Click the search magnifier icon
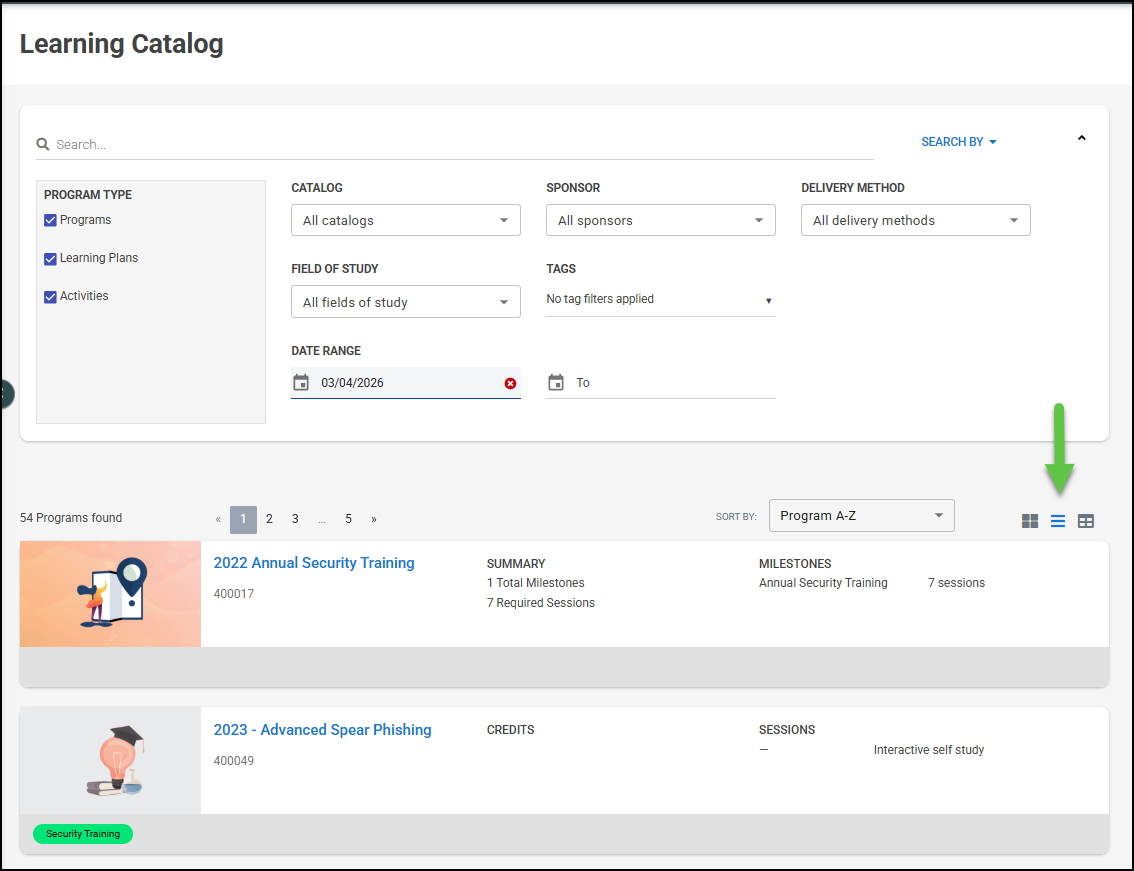 click(43, 144)
